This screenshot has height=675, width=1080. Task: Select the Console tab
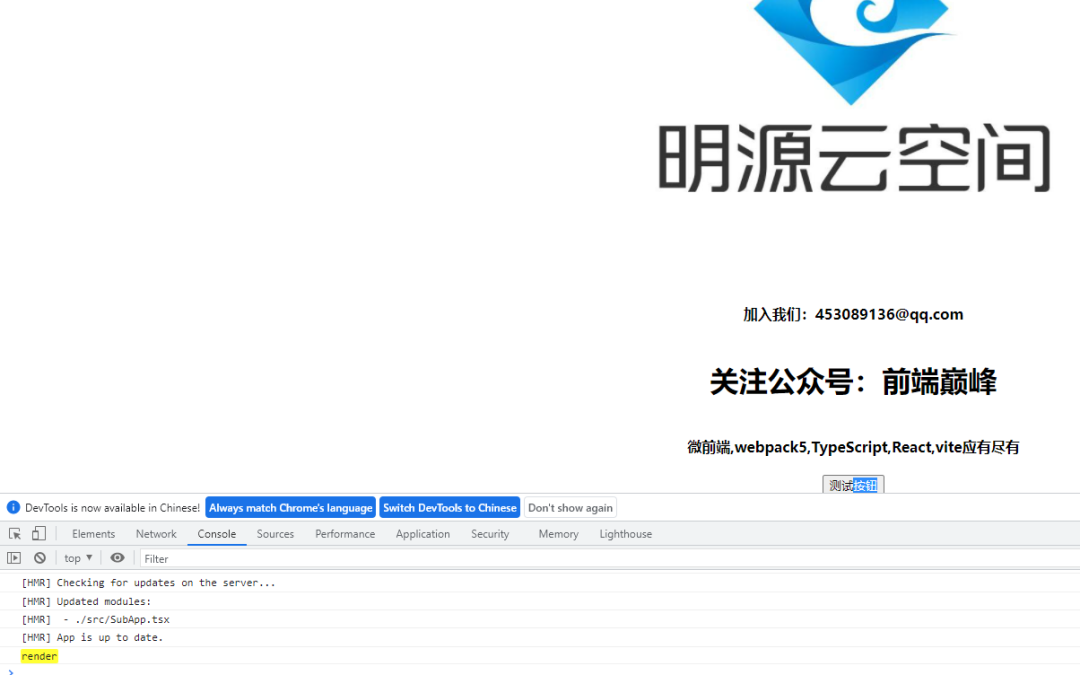[217, 534]
